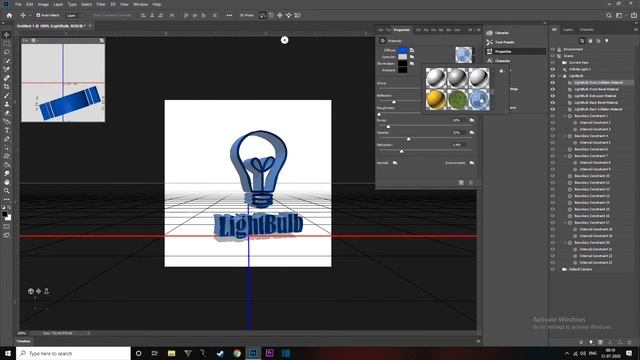Click the orbit camera icon in viewport

click(x=31, y=291)
